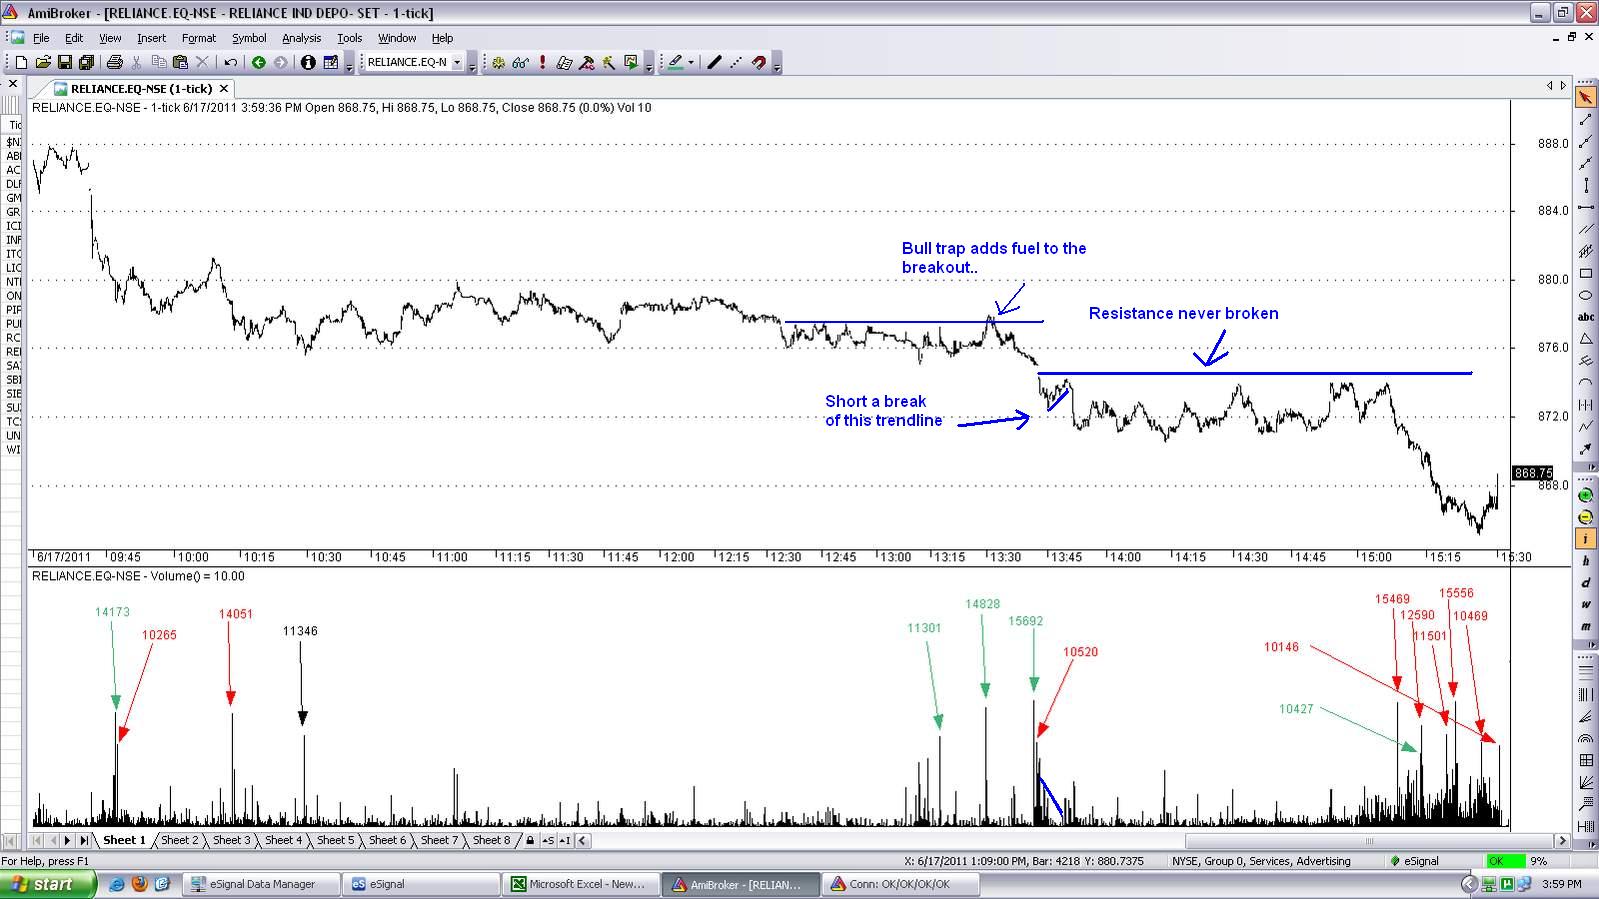Open the pencil line color dropdown arrow
This screenshot has width=1599, height=899.
[690, 62]
